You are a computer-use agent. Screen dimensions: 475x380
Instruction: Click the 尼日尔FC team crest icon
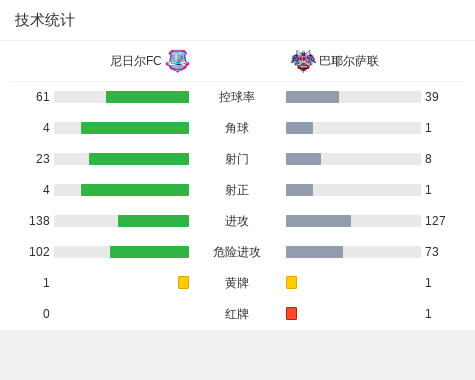(178, 61)
